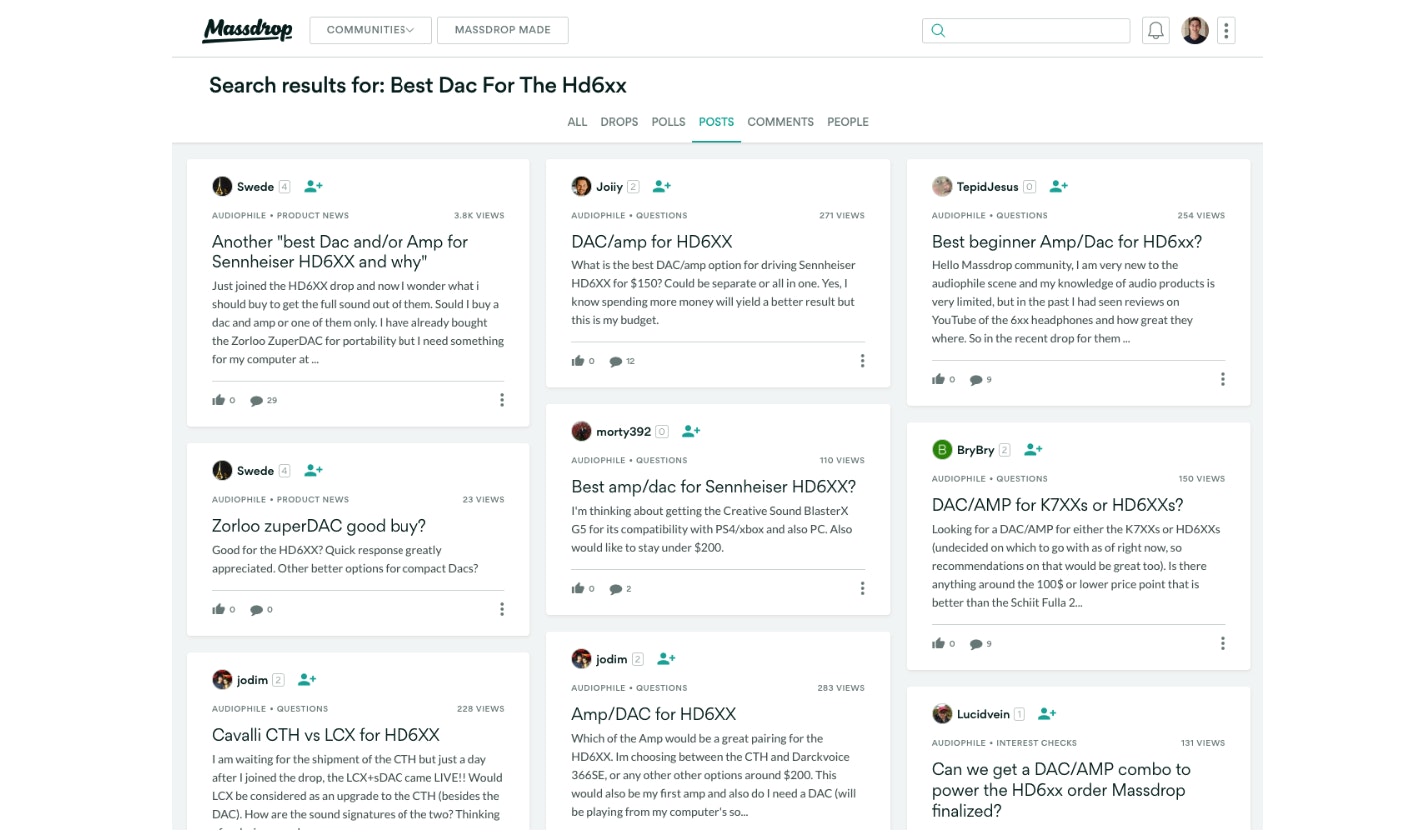Switch to the Comments results tab
The width and height of the screenshot is (1425, 837).
point(780,122)
